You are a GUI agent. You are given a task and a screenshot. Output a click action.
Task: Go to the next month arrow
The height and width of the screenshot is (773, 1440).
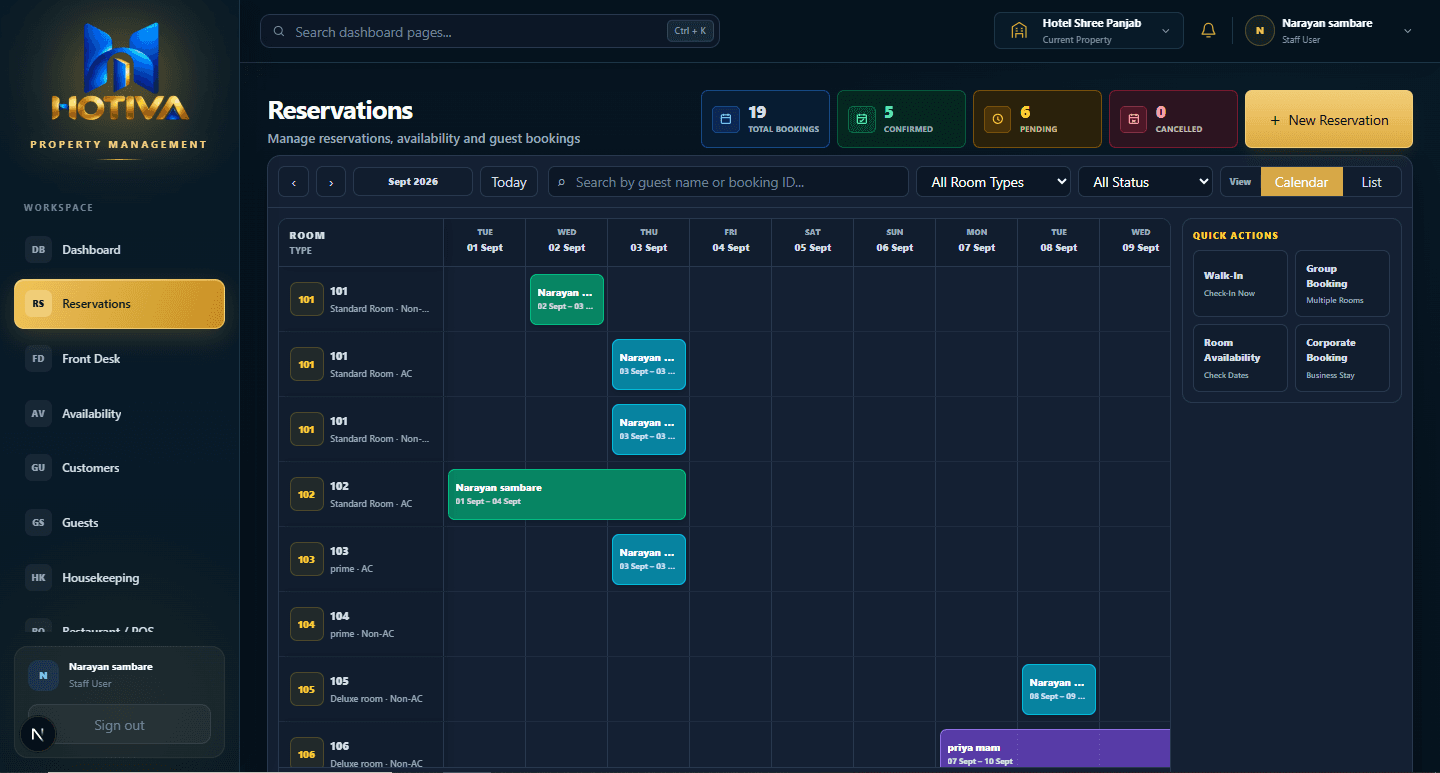(x=331, y=182)
